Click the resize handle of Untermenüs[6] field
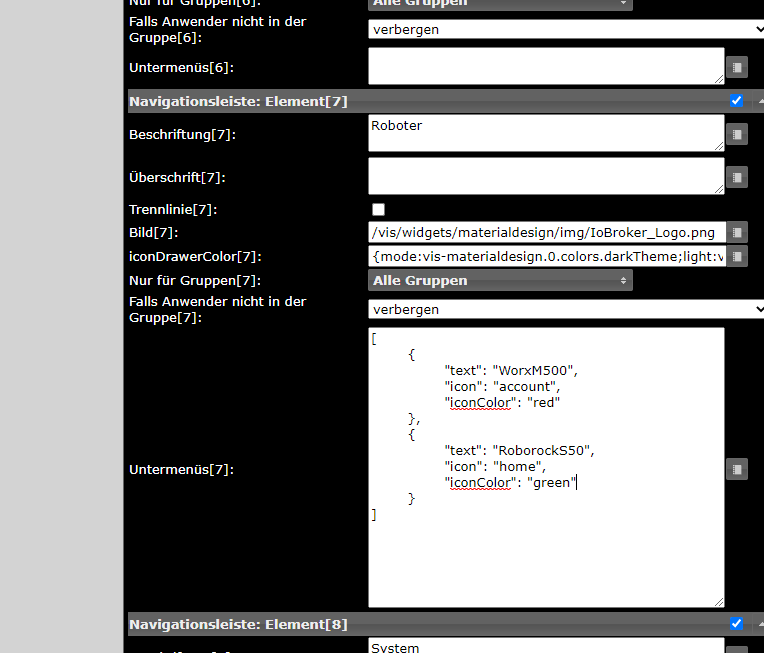Viewport: 764px width, 653px height. pyautogui.click(x=719, y=79)
